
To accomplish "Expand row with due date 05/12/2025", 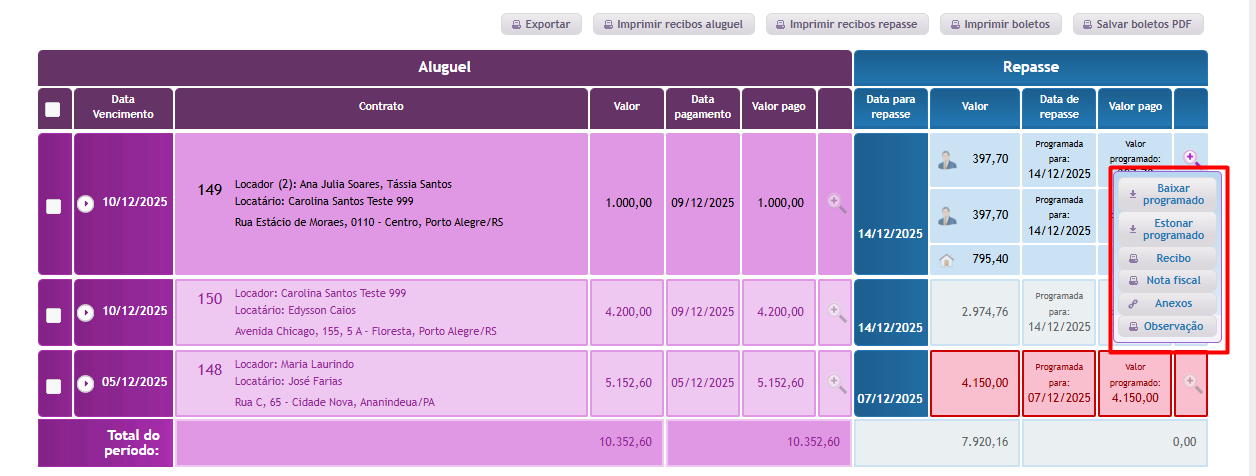I will [86, 383].
